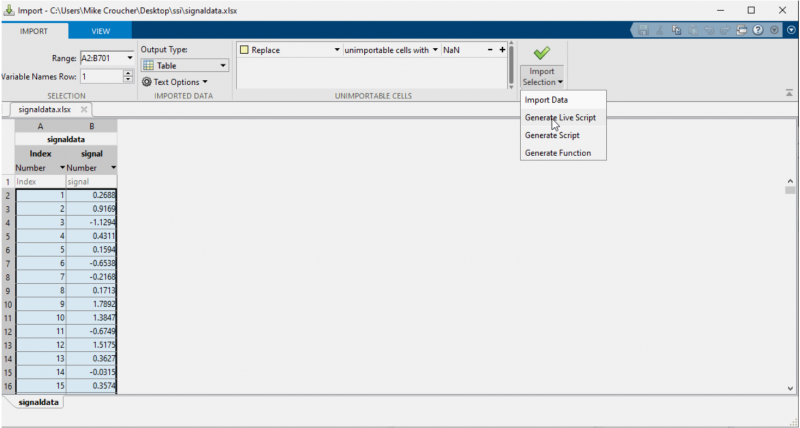Select column A header
800x428 pixels.
coord(40,126)
